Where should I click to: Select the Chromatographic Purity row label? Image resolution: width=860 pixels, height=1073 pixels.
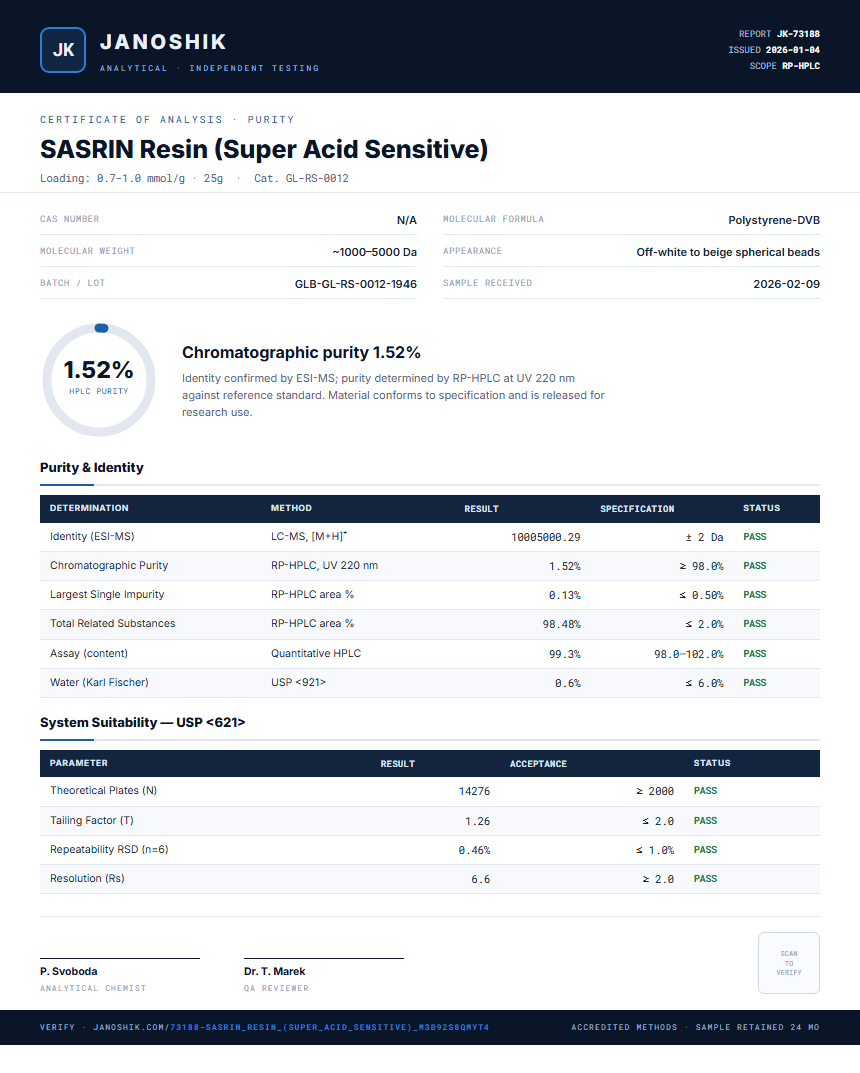coord(109,565)
